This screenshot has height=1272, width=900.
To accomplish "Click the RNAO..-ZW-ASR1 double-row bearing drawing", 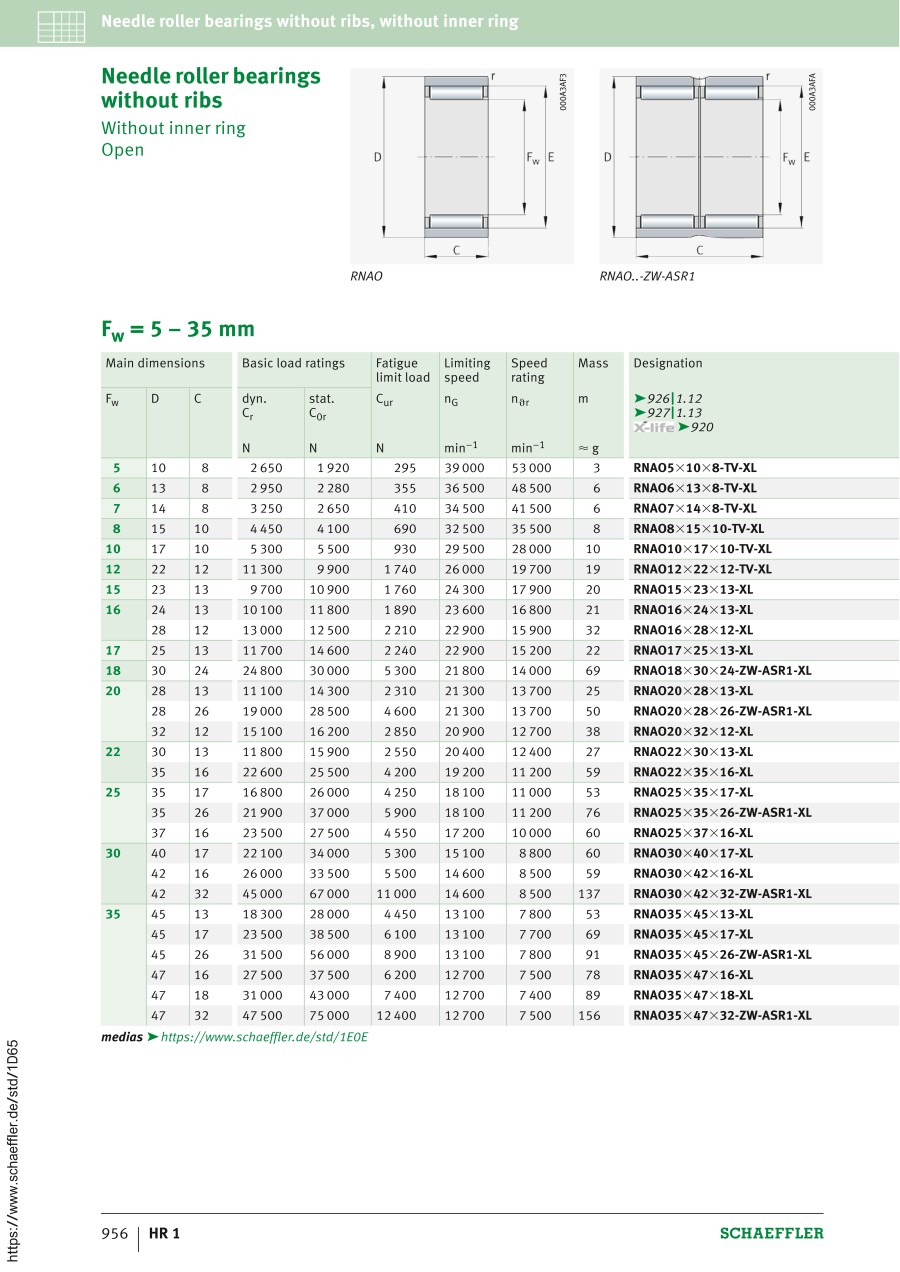I will click(711, 166).
